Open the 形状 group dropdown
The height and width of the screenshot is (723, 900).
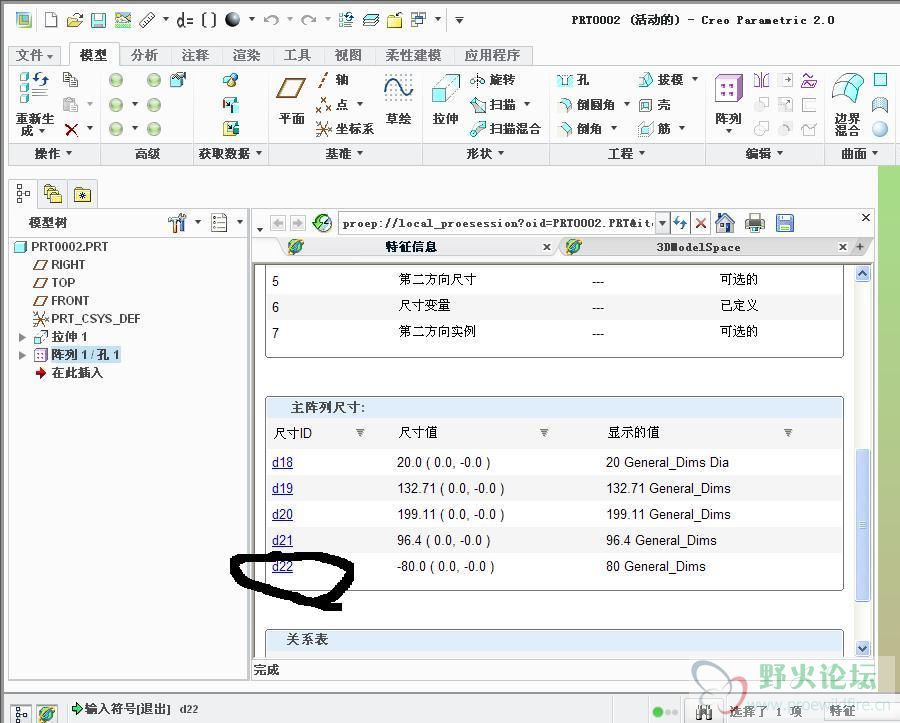pyautogui.click(x=486, y=153)
